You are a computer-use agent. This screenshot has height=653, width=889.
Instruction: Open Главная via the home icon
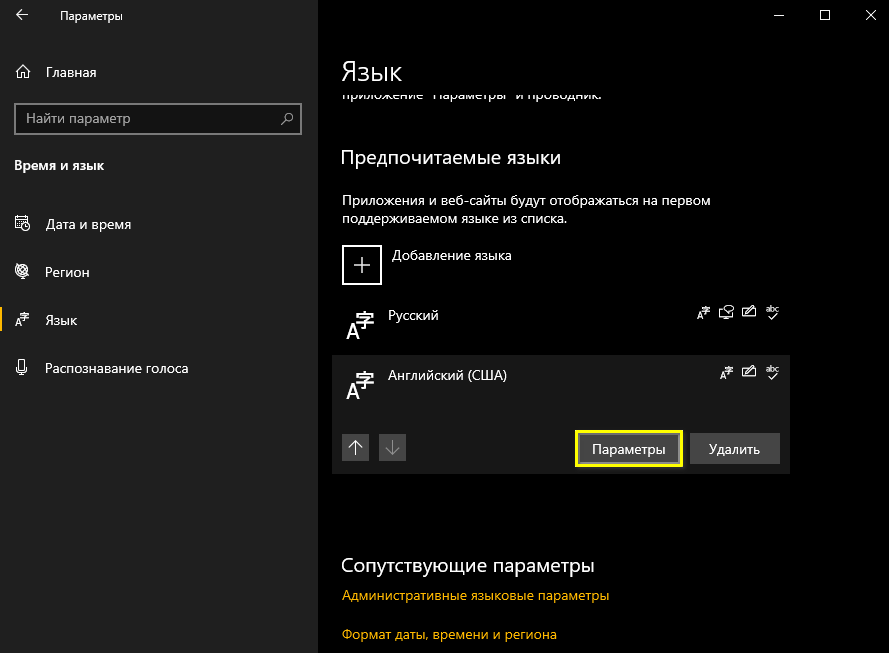(x=22, y=72)
